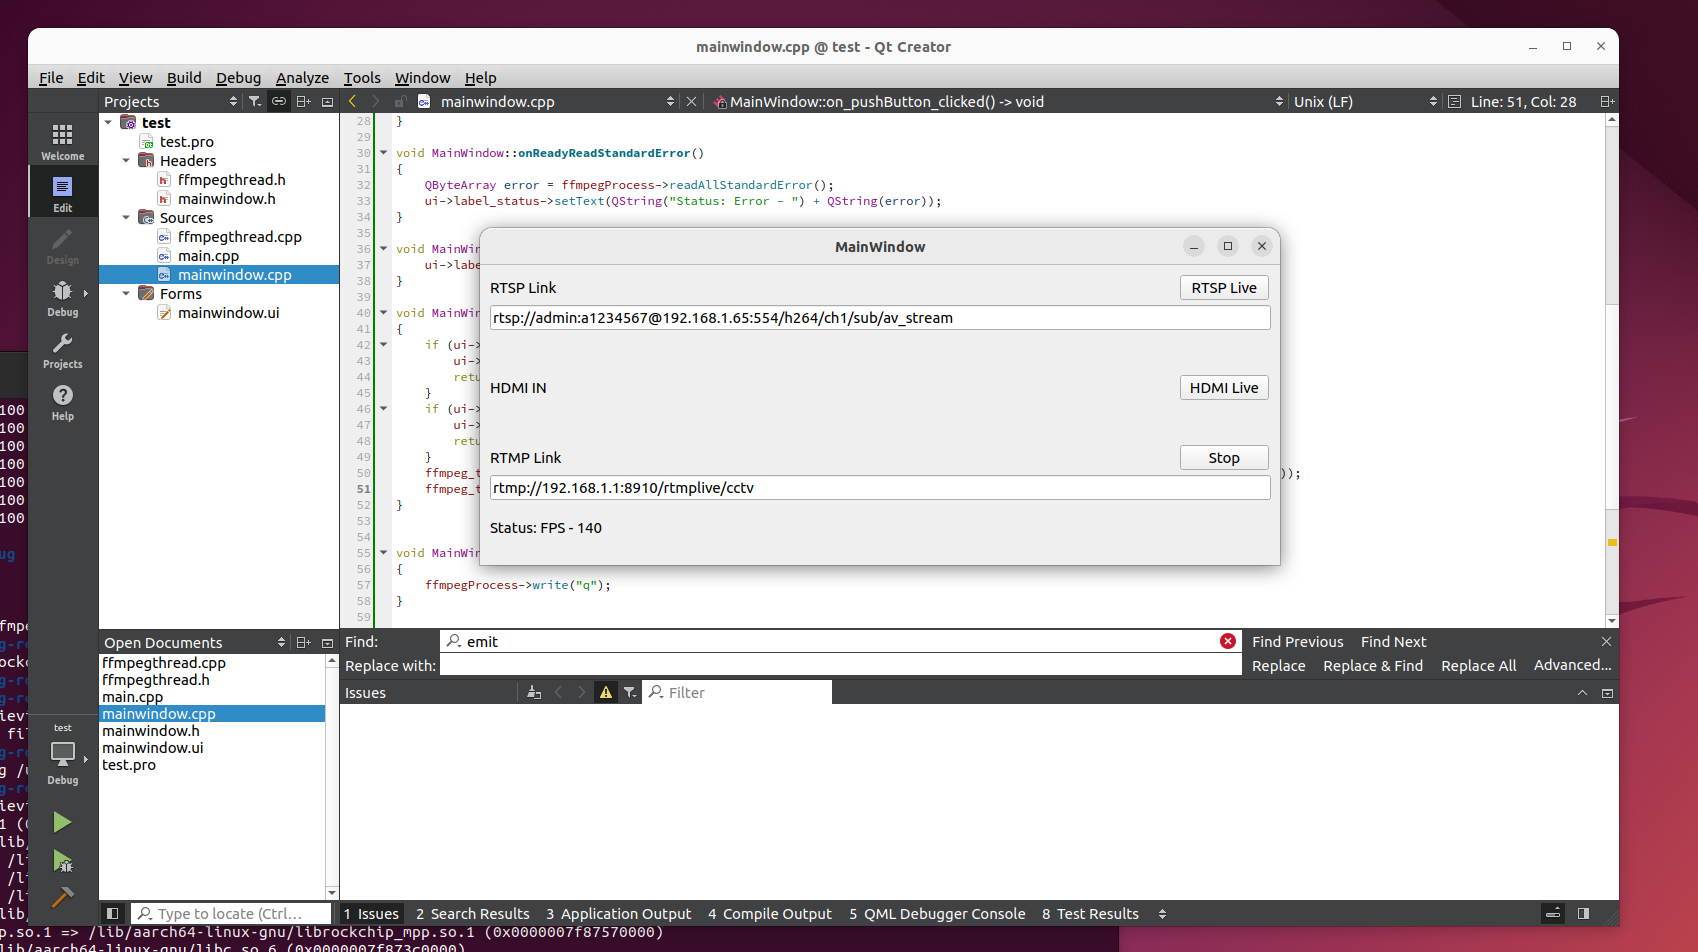This screenshot has height=952, width=1698.
Task: Toggle the right sidebar visibility
Action: (x=1583, y=913)
